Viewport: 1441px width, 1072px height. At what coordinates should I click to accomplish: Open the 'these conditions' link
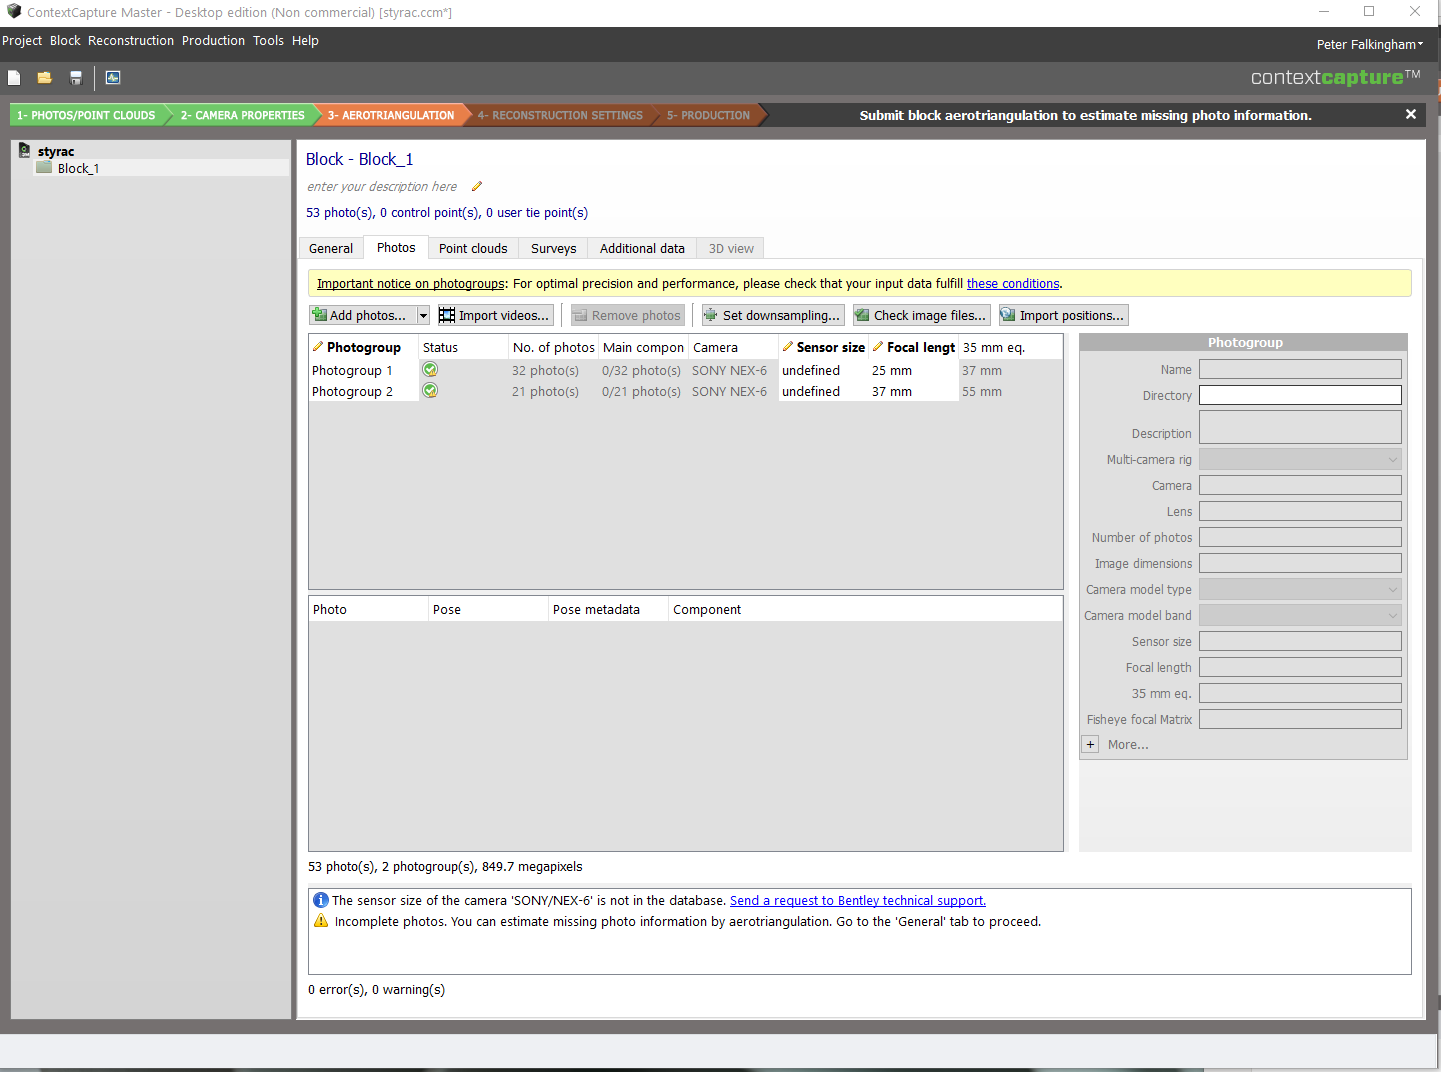(1012, 284)
